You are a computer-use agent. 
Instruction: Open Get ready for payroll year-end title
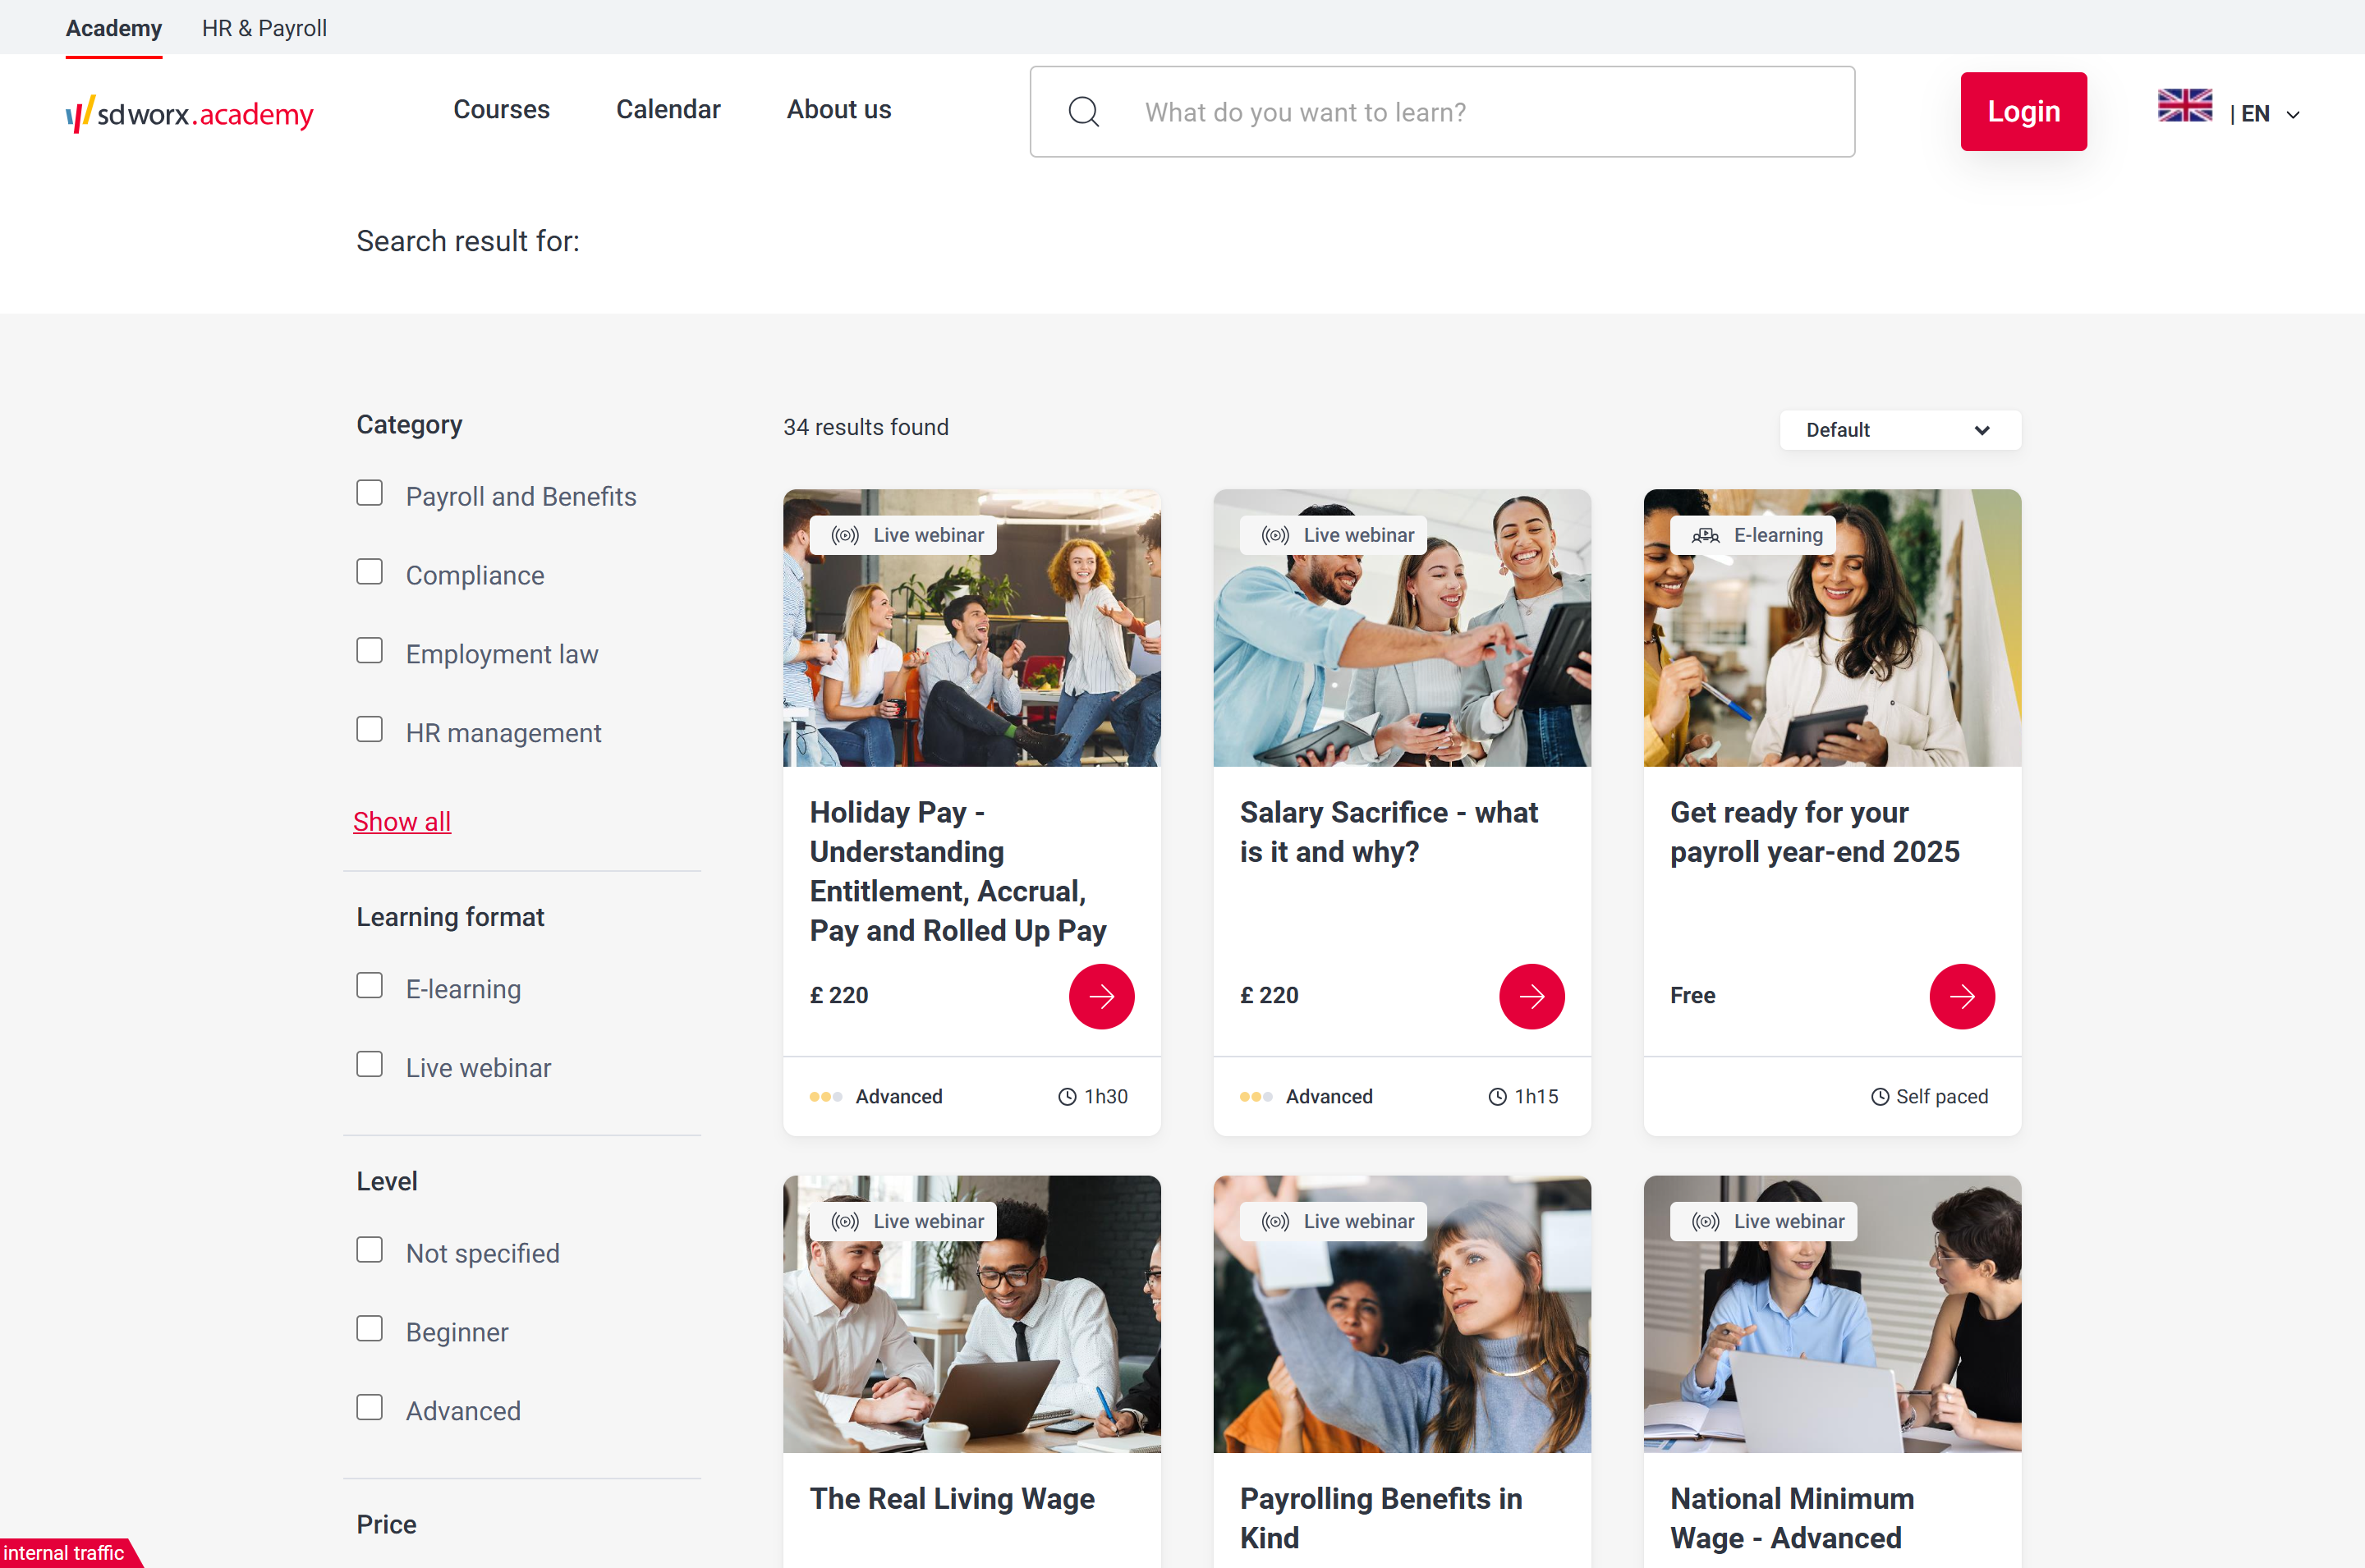pyautogui.click(x=1814, y=832)
